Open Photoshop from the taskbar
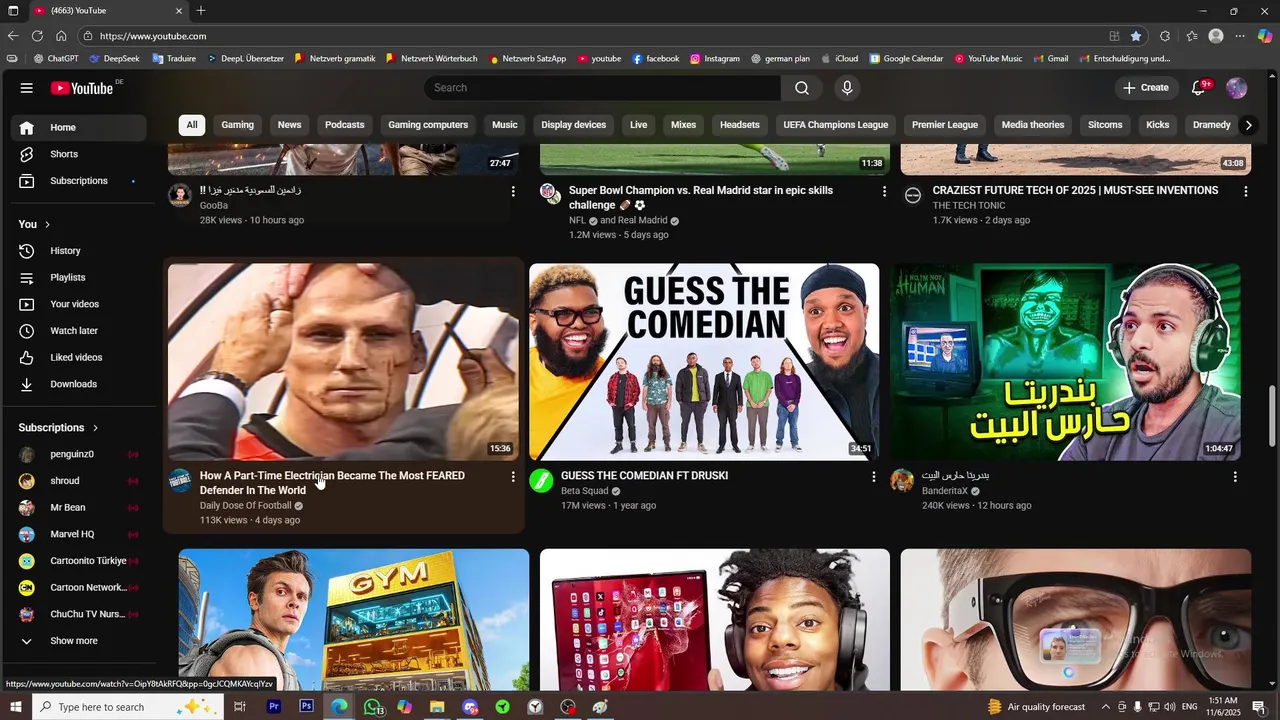 [307, 707]
